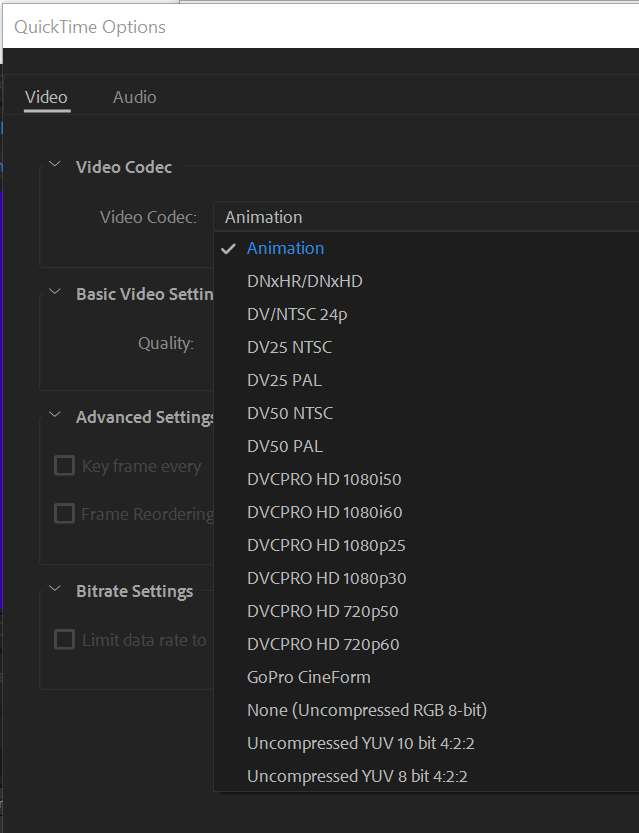The width and height of the screenshot is (639, 833).
Task: Click the QuickTime Options title text
Action: [90, 27]
